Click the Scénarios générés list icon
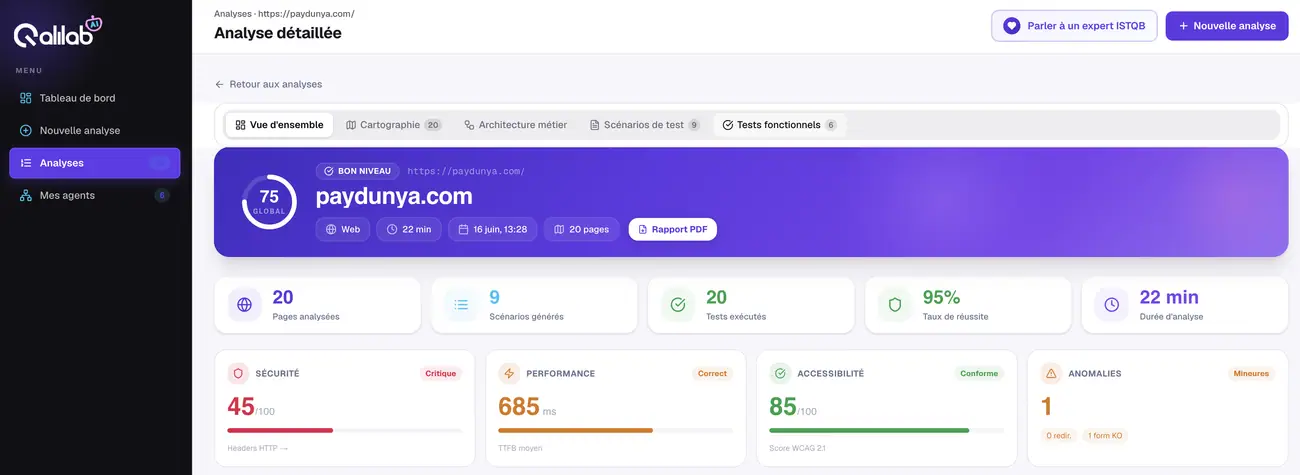This screenshot has width=1300, height=475. click(461, 305)
